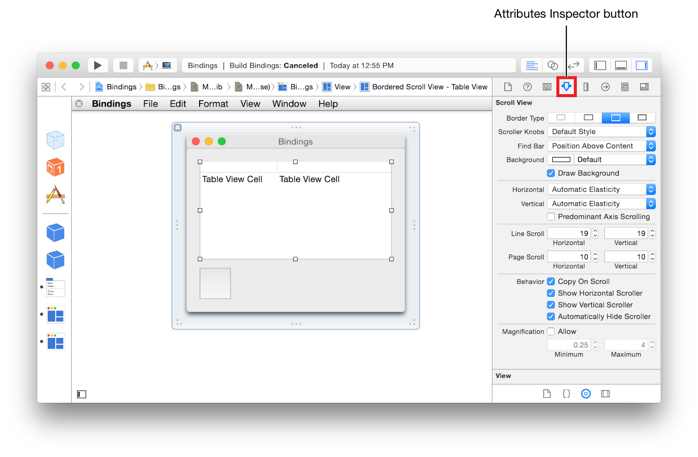This screenshot has width=698, height=457.
Task: Open Horizontal elasticity dropdown
Action: (601, 190)
